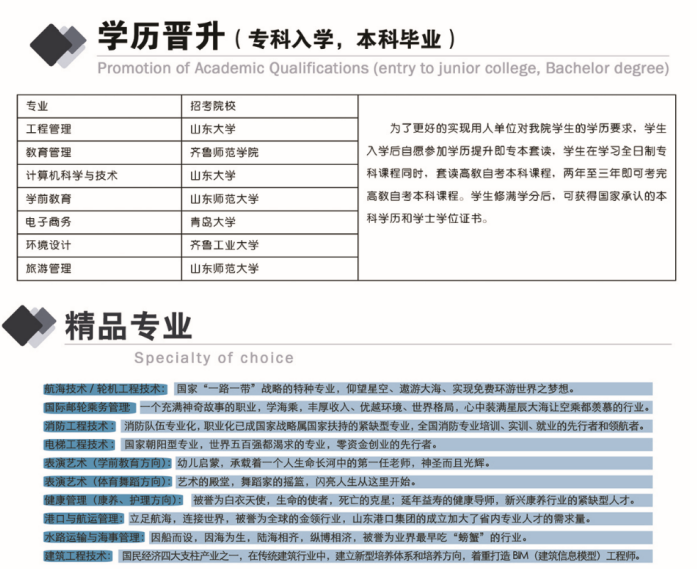The width and height of the screenshot is (698, 569).
Task: Click the 'Specialty of choice' subtitle
Action: point(214,357)
